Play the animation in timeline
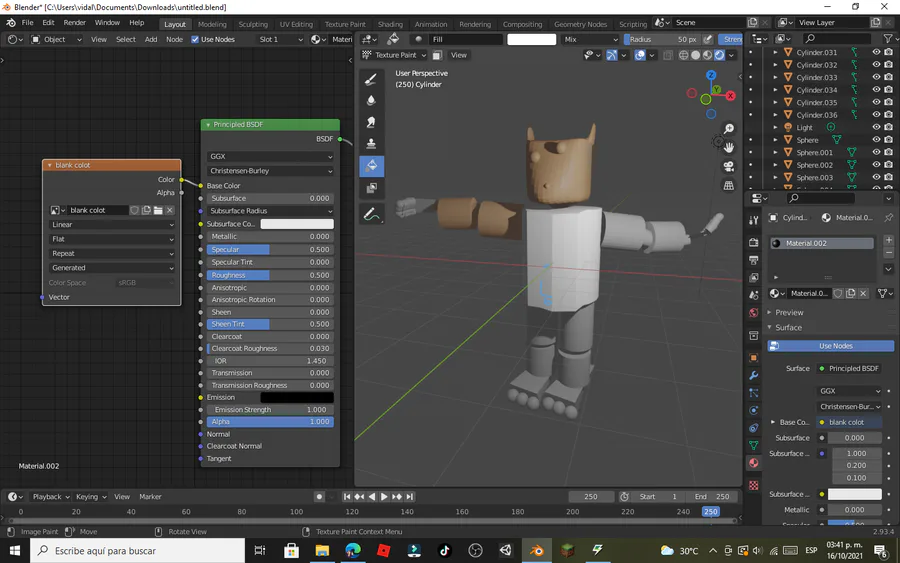Image resolution: width=900 pixels, height=563 pixels. pyautogui.click(x=384, y=496)
